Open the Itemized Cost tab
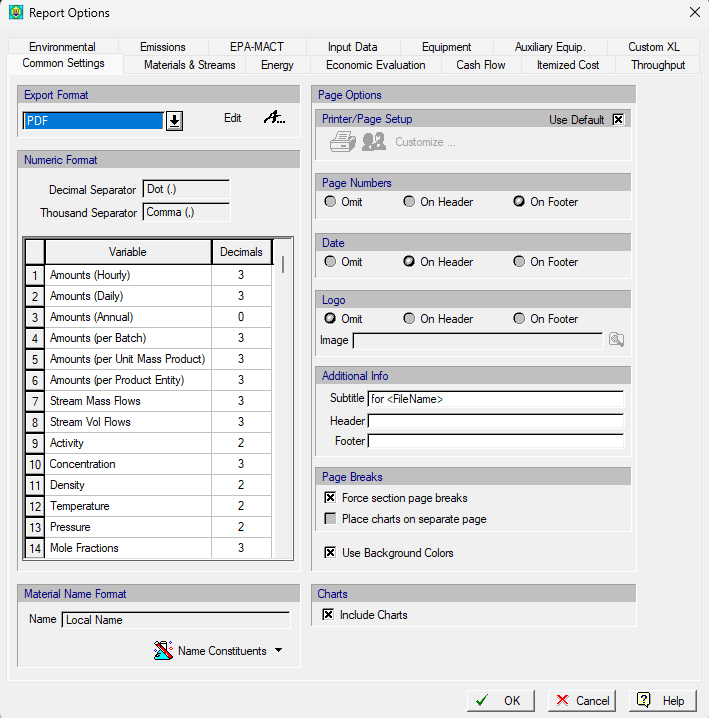709x718 pixels. coord(568,65)
